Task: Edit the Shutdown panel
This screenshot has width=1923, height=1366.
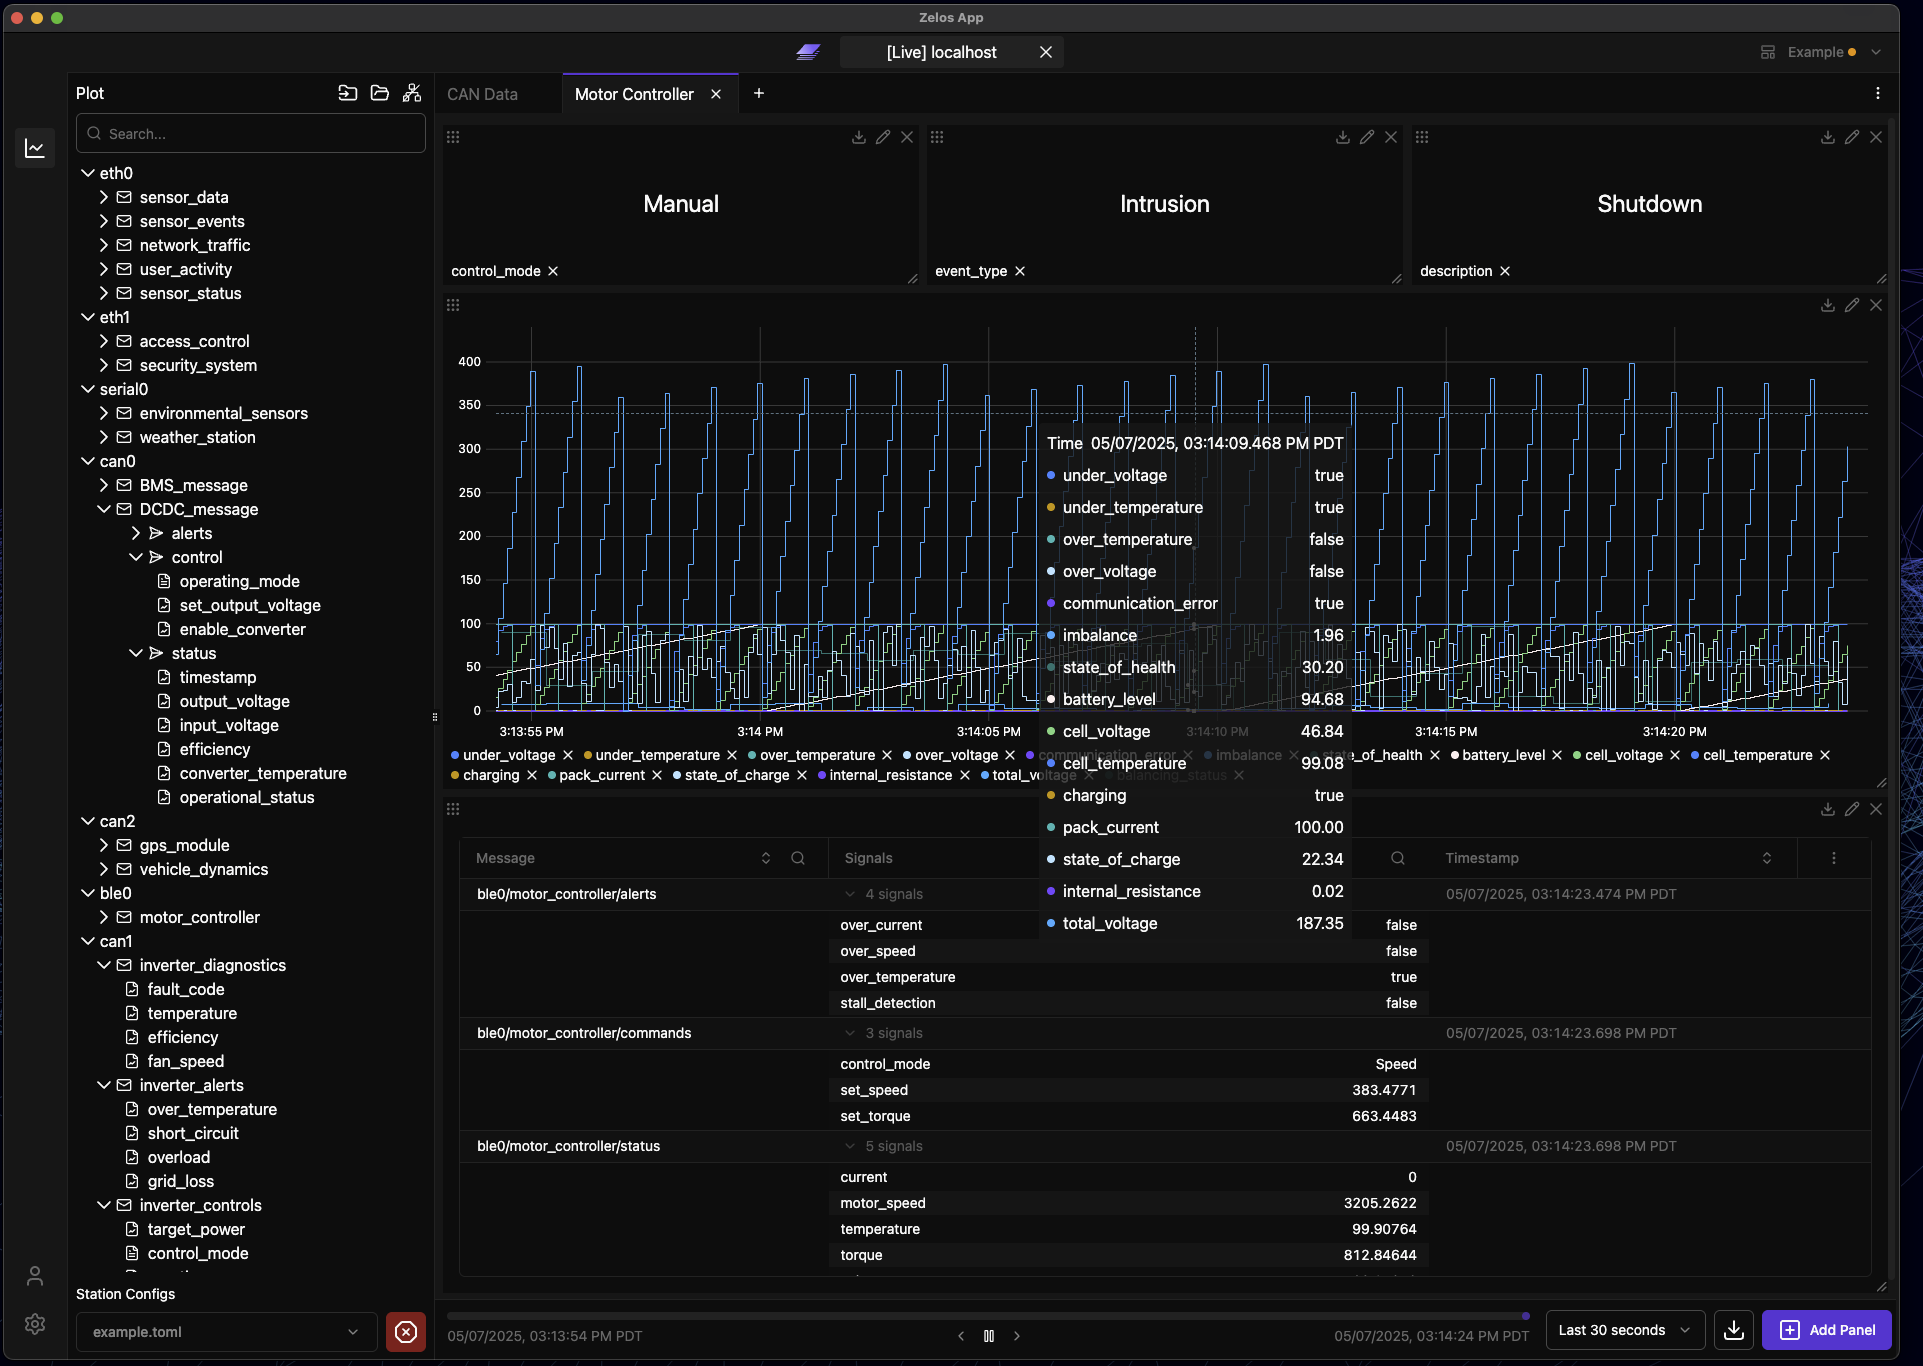Action: [1852, 137]
